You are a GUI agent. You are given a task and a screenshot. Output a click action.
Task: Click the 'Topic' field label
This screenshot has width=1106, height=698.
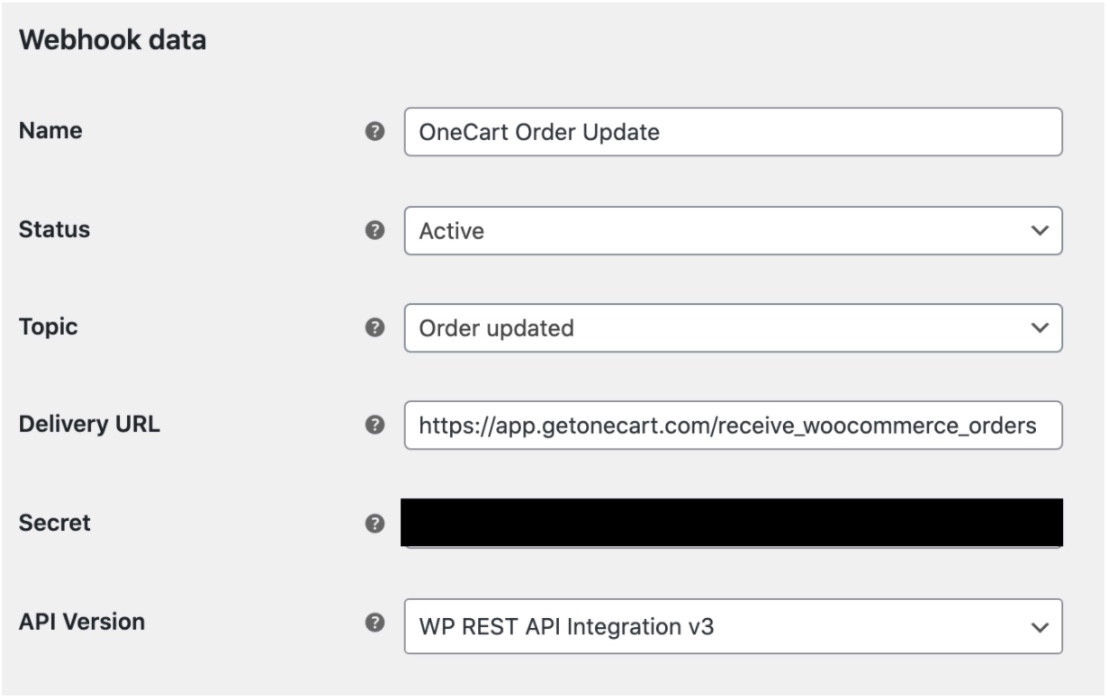pos(47,328)
